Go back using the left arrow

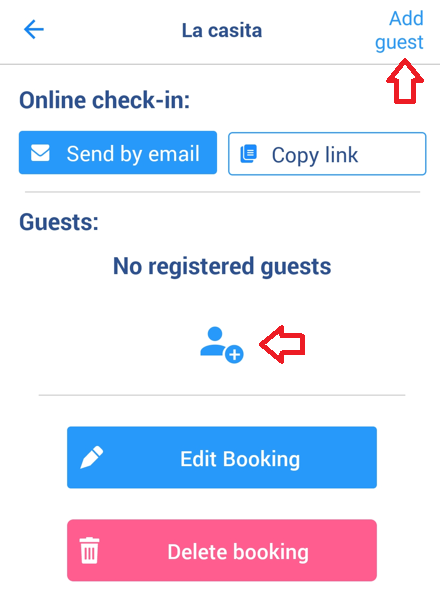coord(34,30)
